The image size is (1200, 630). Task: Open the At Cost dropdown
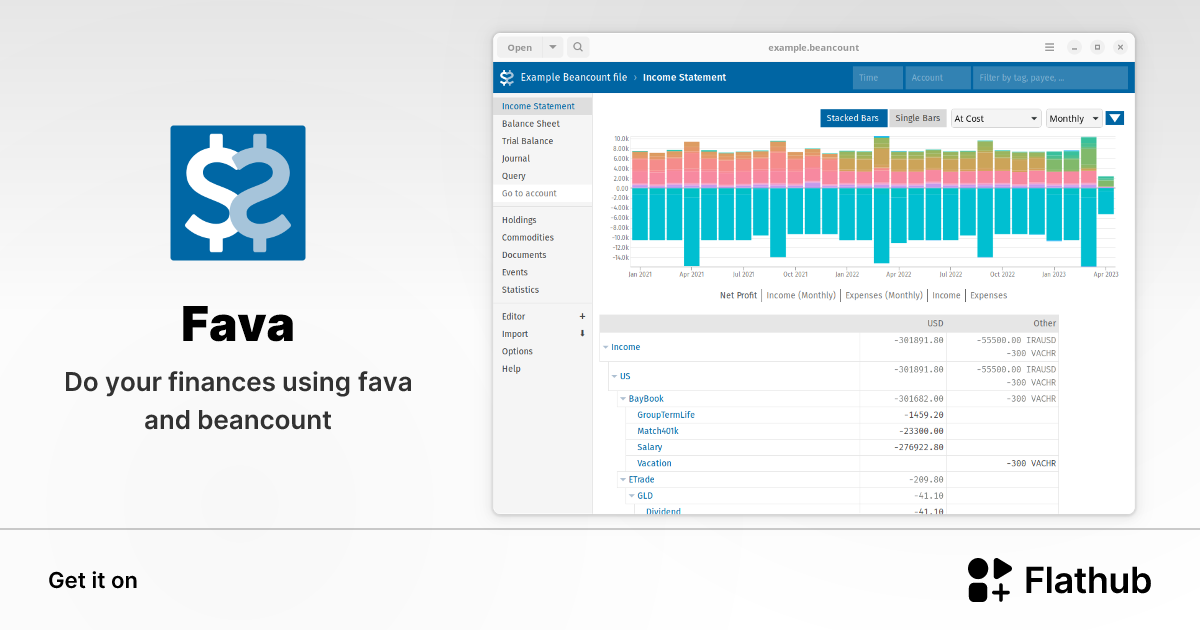[x=995, y=118]
